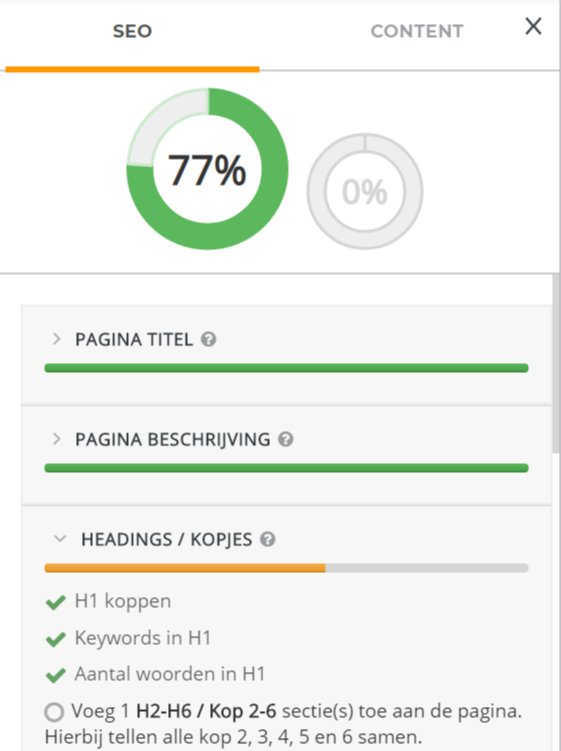Collapse the Headings / Kopjes section chevron
This screenshot has width=561, height=751.
click(x=60, y=538)
